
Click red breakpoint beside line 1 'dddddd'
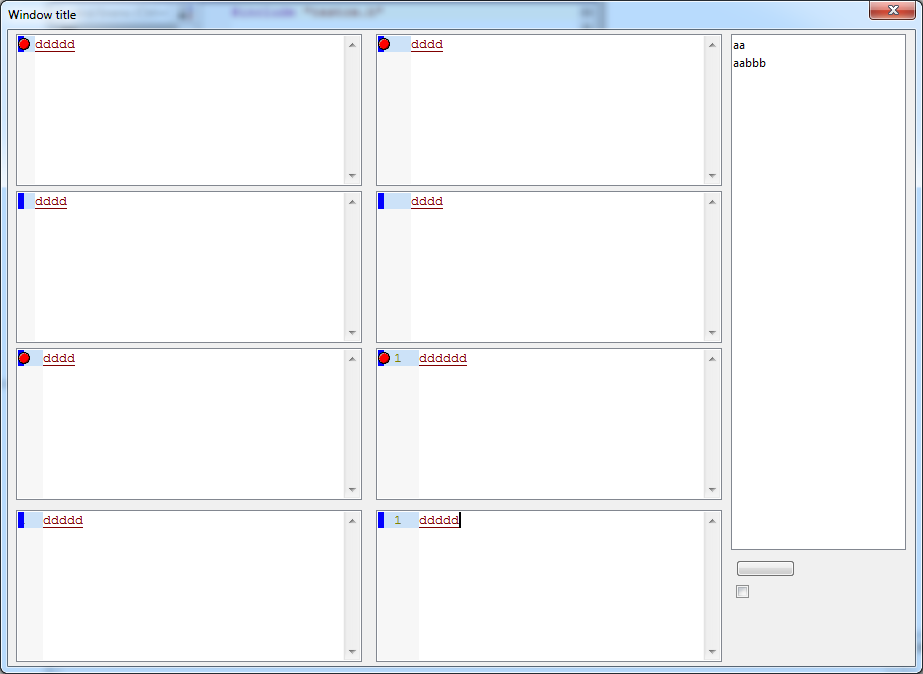384,358
